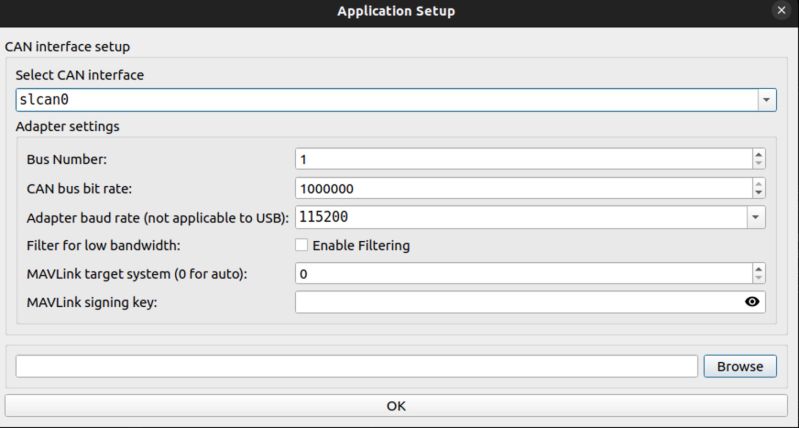
Task: Increase the MAVLink target system value
Action: tap(759, 269)
